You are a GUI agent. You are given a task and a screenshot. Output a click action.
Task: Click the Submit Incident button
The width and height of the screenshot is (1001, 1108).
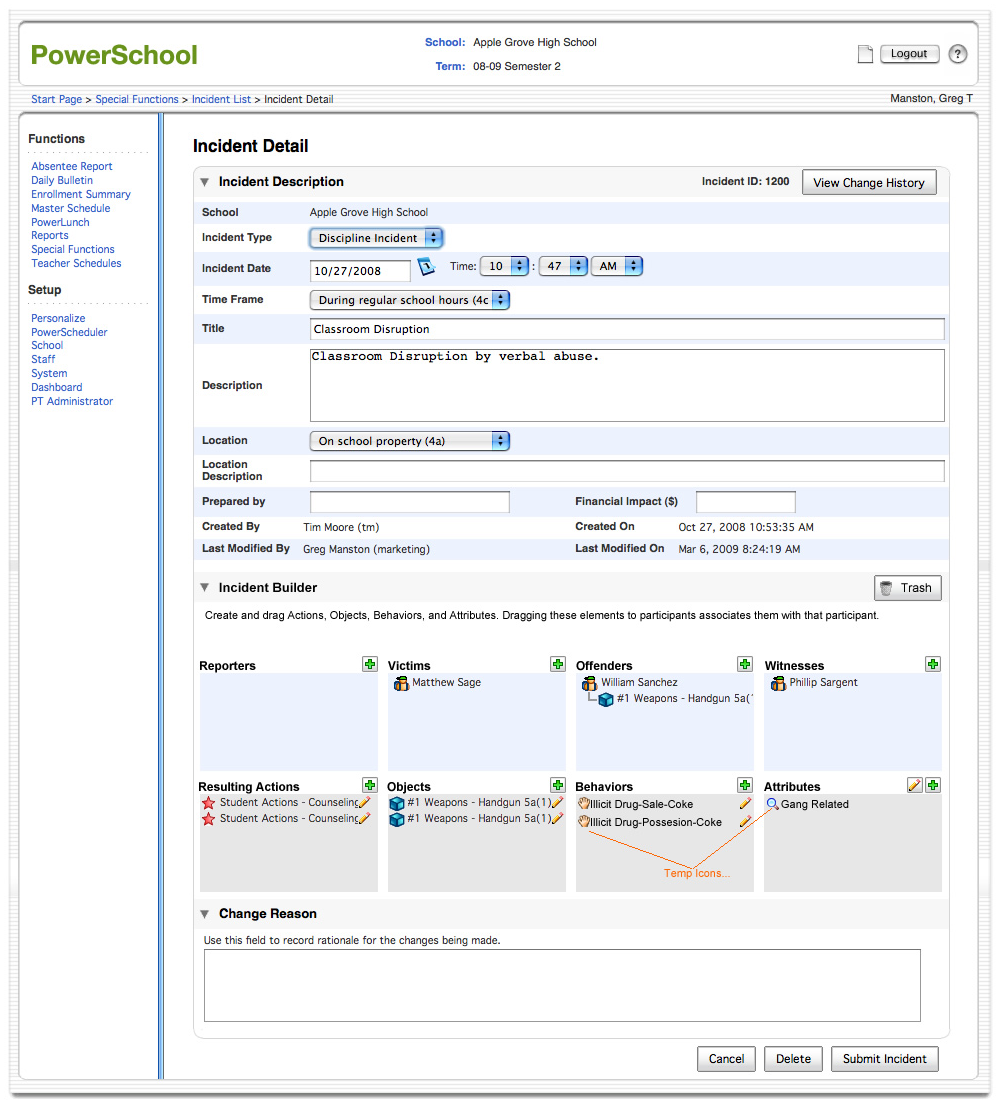click(x=885, y=1059)
